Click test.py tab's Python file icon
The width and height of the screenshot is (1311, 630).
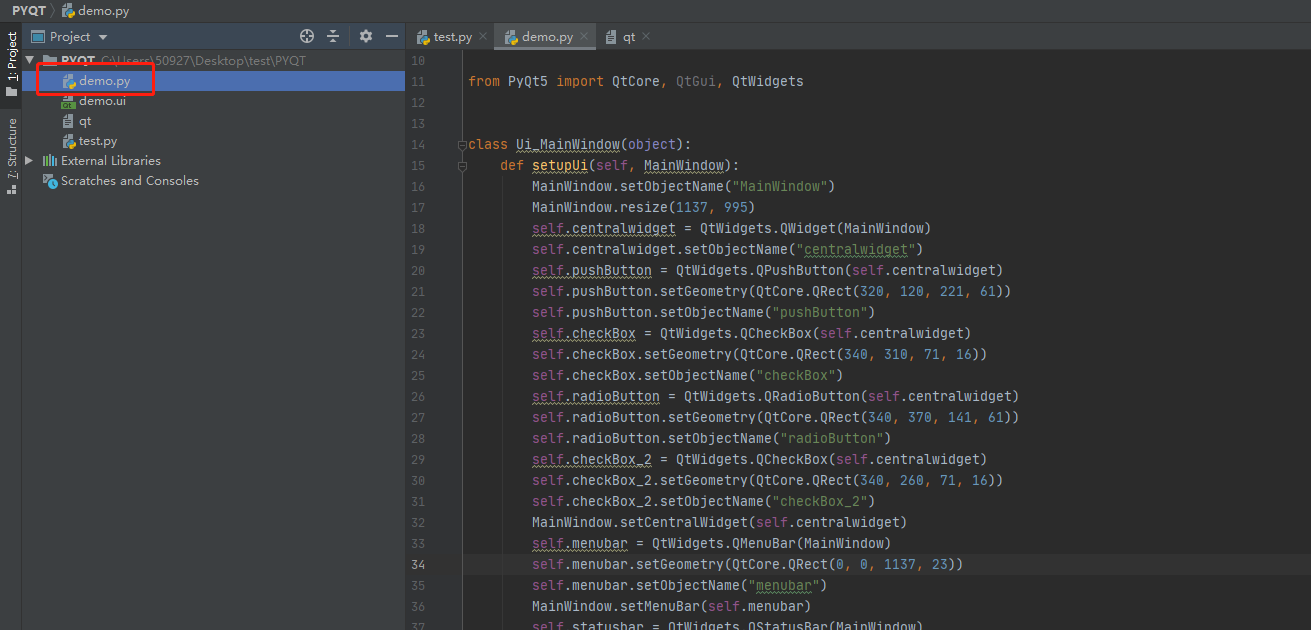[423, 37]
